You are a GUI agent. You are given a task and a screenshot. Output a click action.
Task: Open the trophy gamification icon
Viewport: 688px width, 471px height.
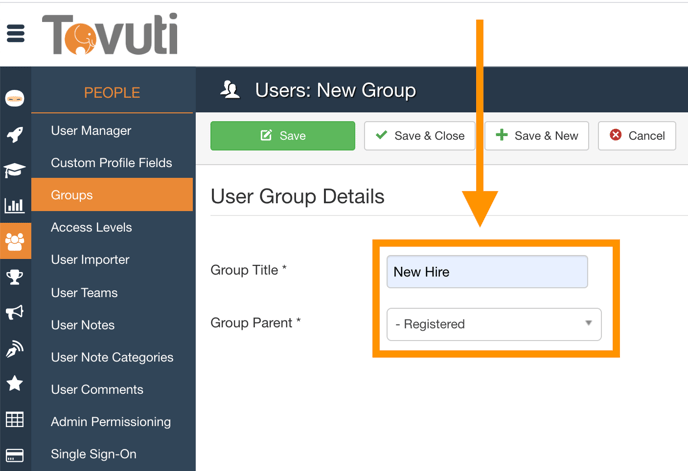15,277
